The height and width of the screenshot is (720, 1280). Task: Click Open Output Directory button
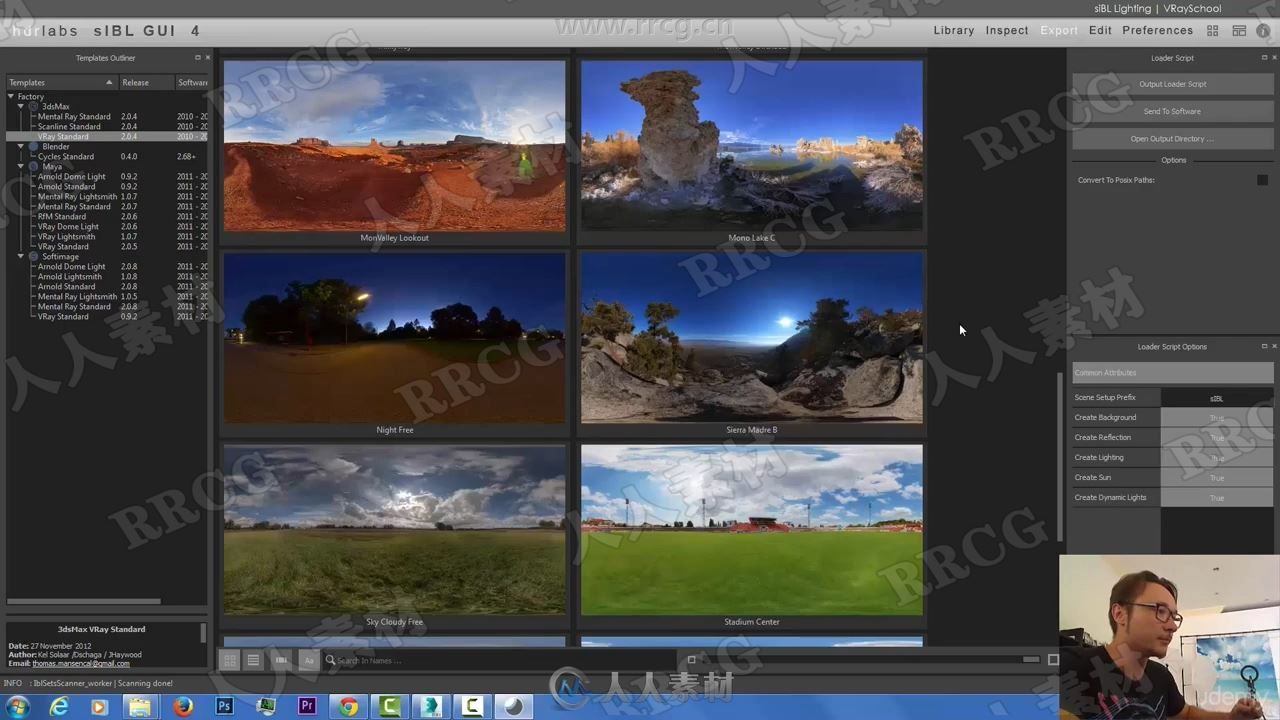(1173, 139)
